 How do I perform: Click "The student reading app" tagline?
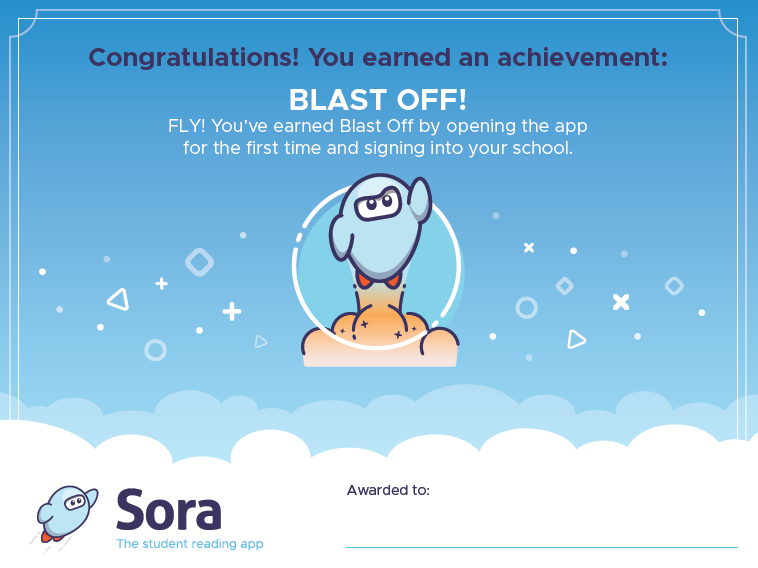[189, 544]
